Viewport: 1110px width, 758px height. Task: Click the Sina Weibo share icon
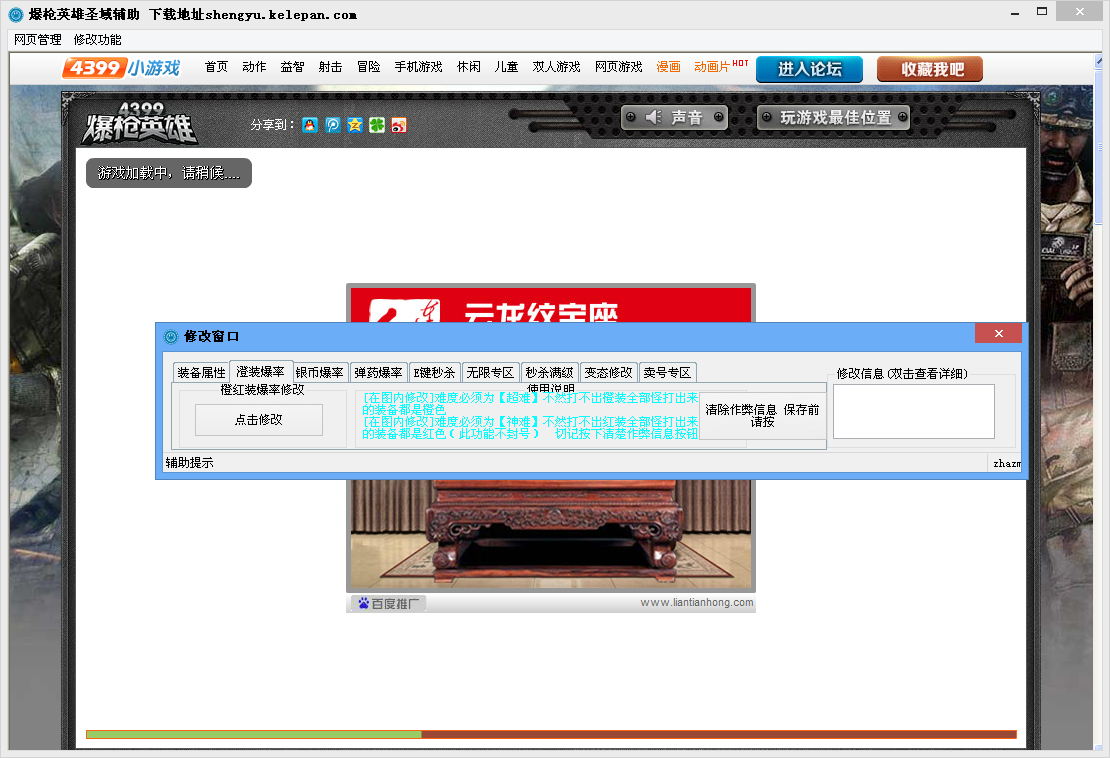(x=399, y=125)
